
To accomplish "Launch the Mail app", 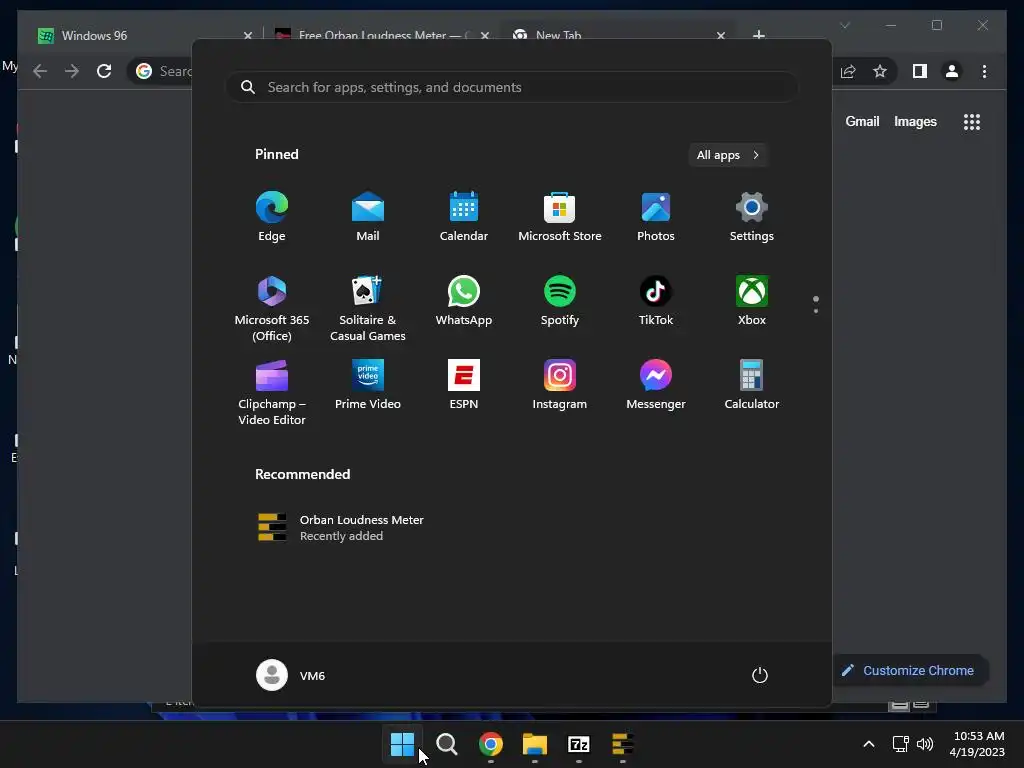I will [x=368, y=217].
